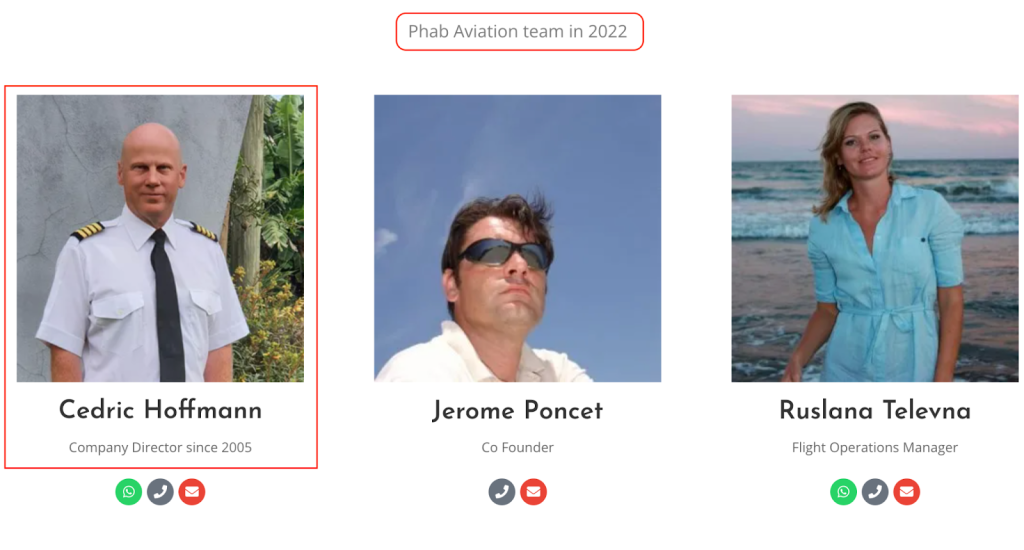Viewport: 1024px width, 550px height.
Task: Click the "Flight Operations Manager" label
Action: tap(875, 447)
